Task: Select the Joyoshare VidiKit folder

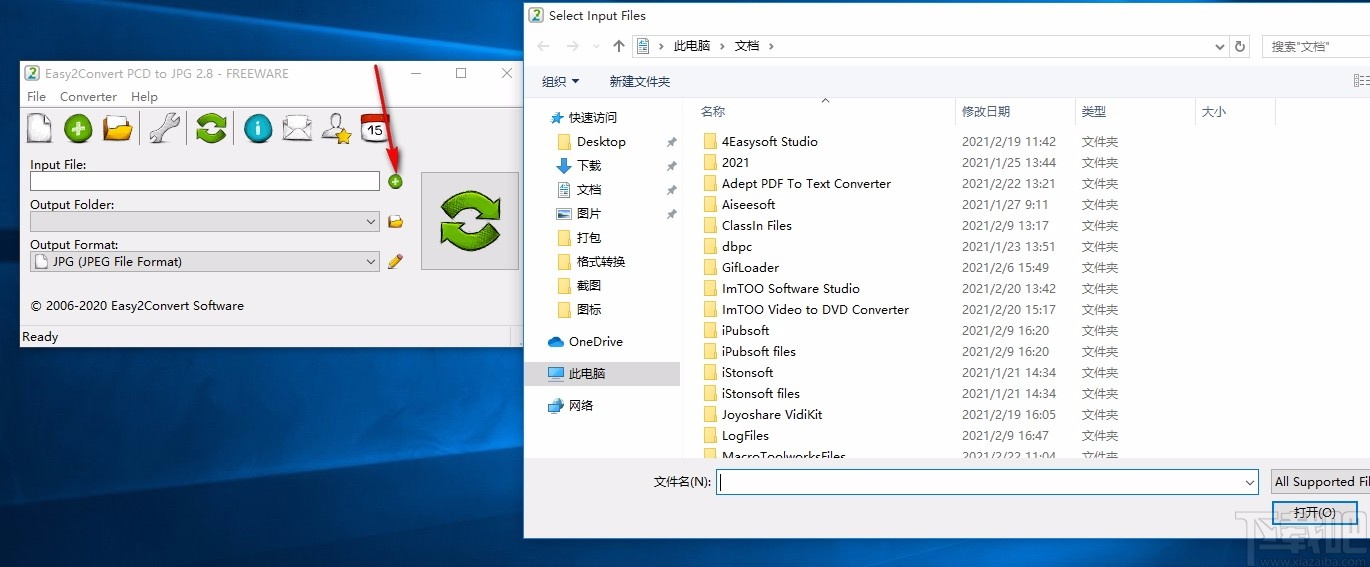Action: coord(772,415)
